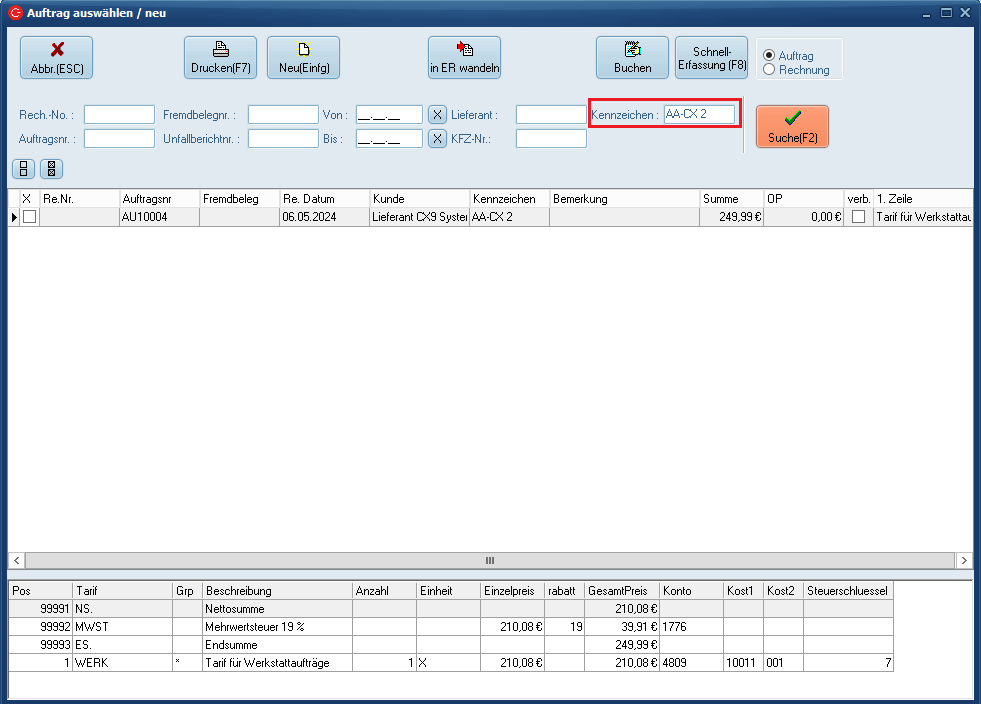
Task: Open Schnell-Erfassung (F8)
Action: (711, 58)
